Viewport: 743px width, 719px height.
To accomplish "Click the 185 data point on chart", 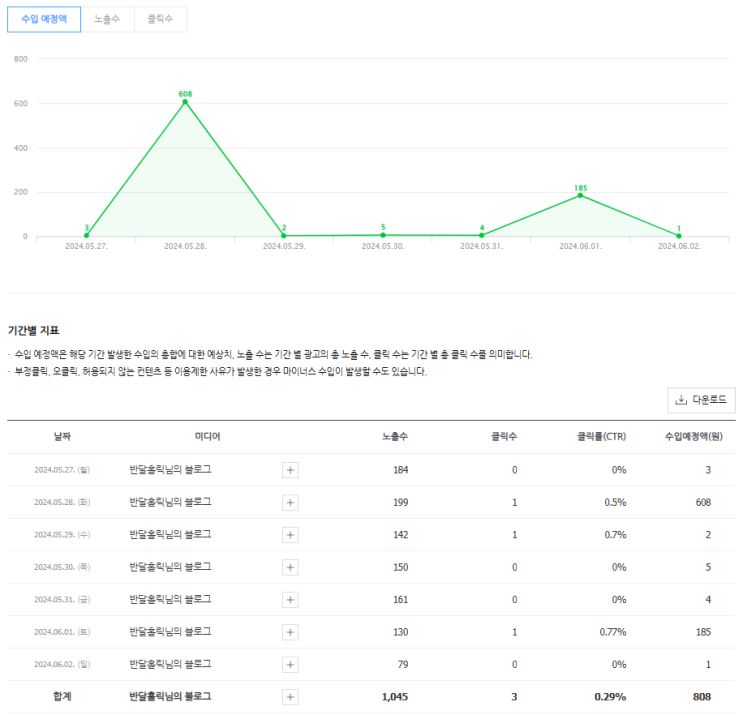I will point(580,195).
